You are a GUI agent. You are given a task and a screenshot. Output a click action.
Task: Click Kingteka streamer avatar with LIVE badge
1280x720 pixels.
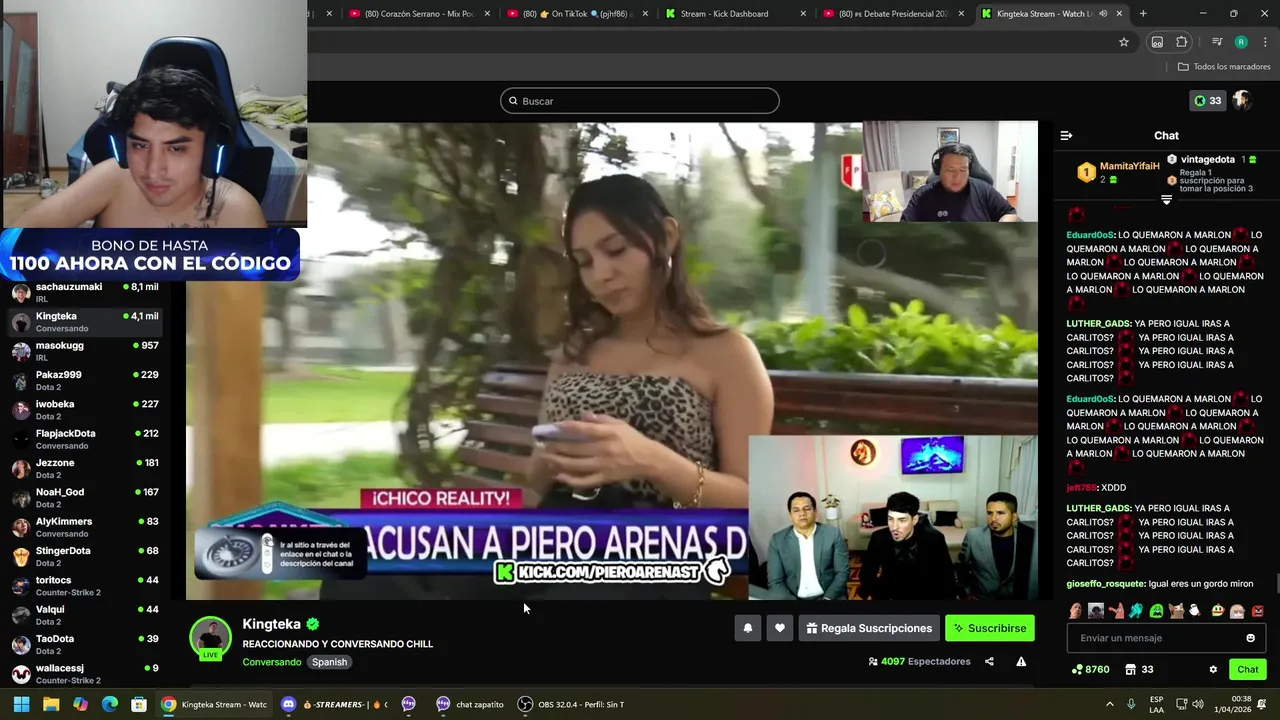pyautogui.click(x=211, y=640)
